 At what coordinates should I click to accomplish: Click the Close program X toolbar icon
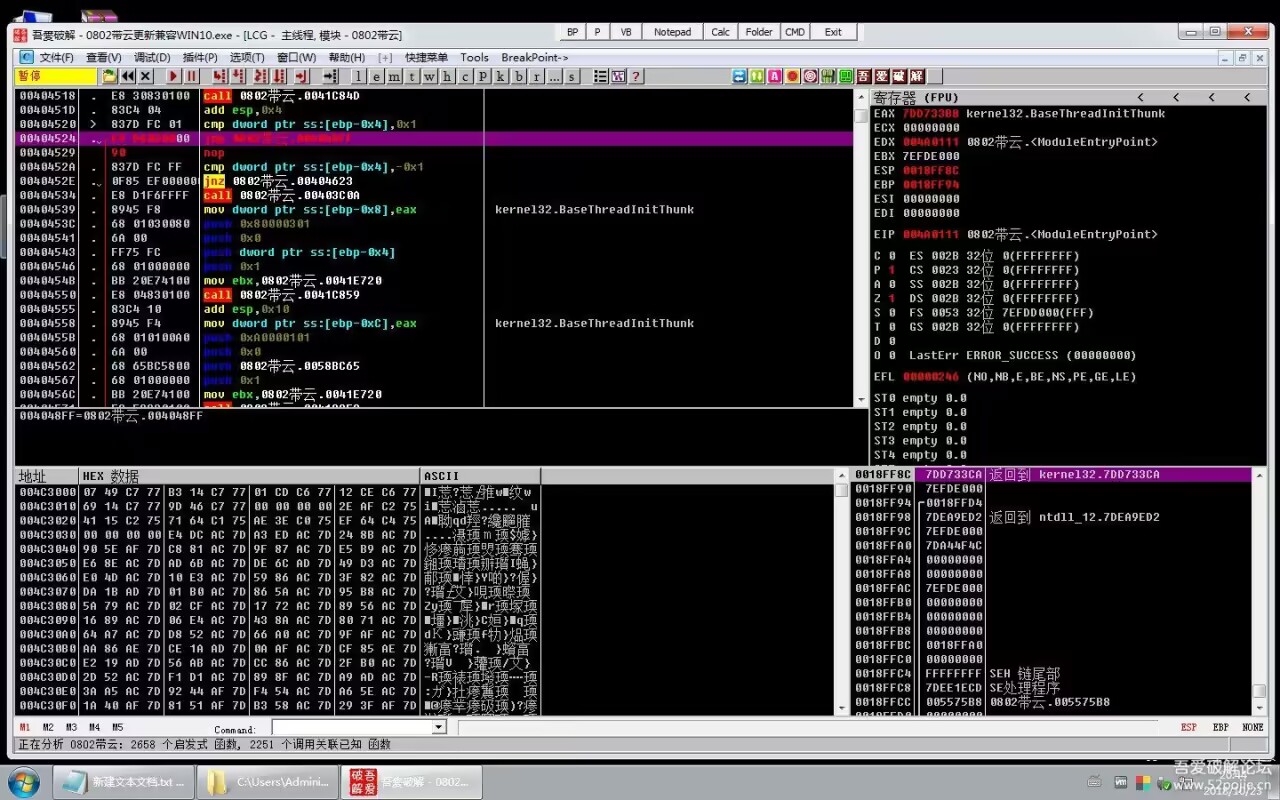(145, 76)
